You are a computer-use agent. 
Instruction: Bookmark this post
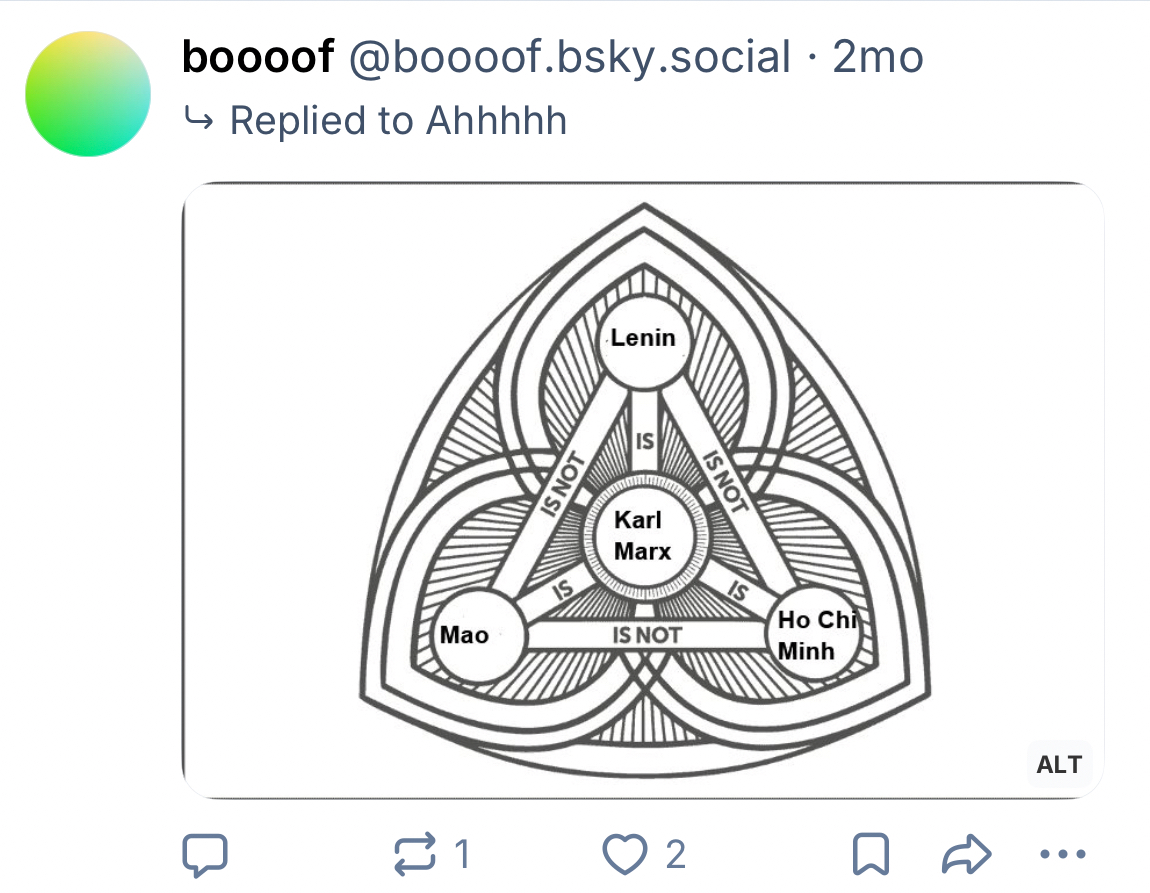pos(870,855)
